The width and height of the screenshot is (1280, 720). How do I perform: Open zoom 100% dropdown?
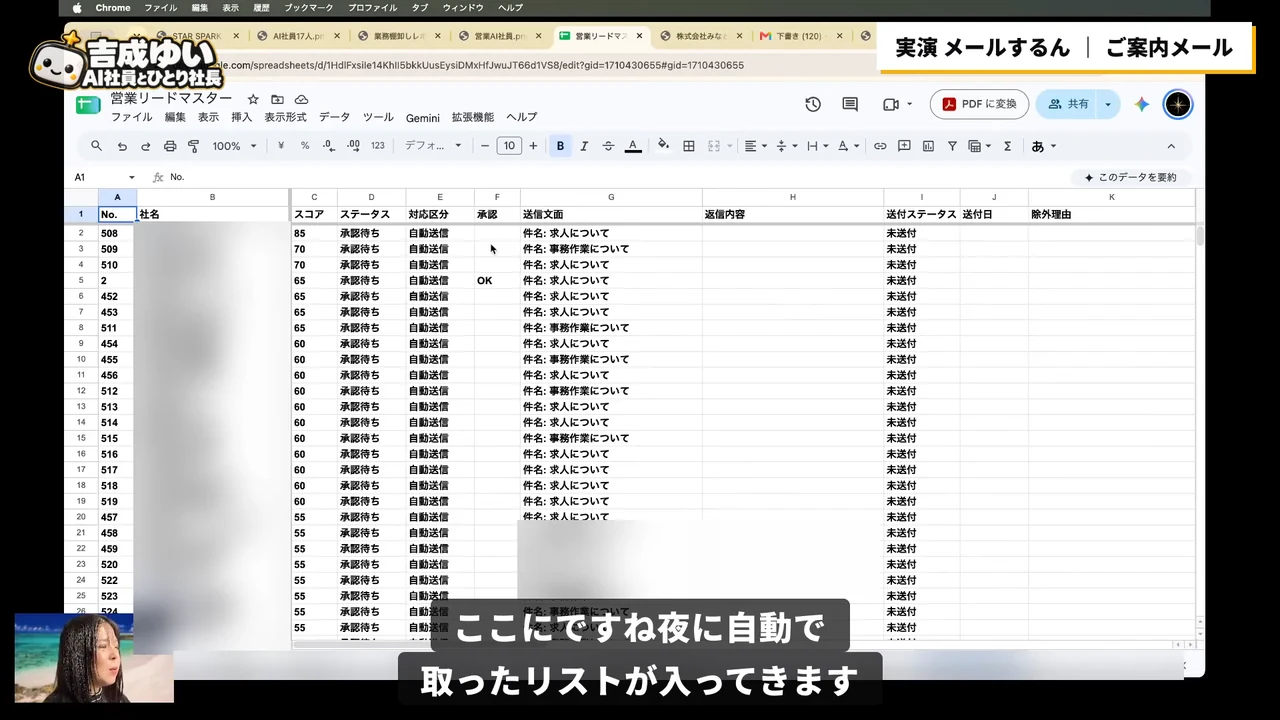coord(234,146)
